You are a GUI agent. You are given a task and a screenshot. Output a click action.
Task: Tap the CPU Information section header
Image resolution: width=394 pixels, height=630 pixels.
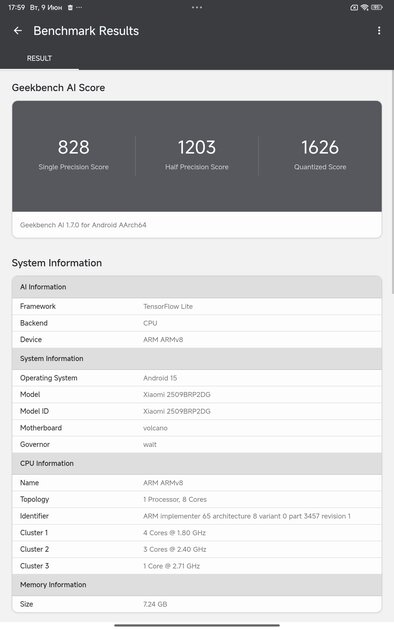(197, 463)
